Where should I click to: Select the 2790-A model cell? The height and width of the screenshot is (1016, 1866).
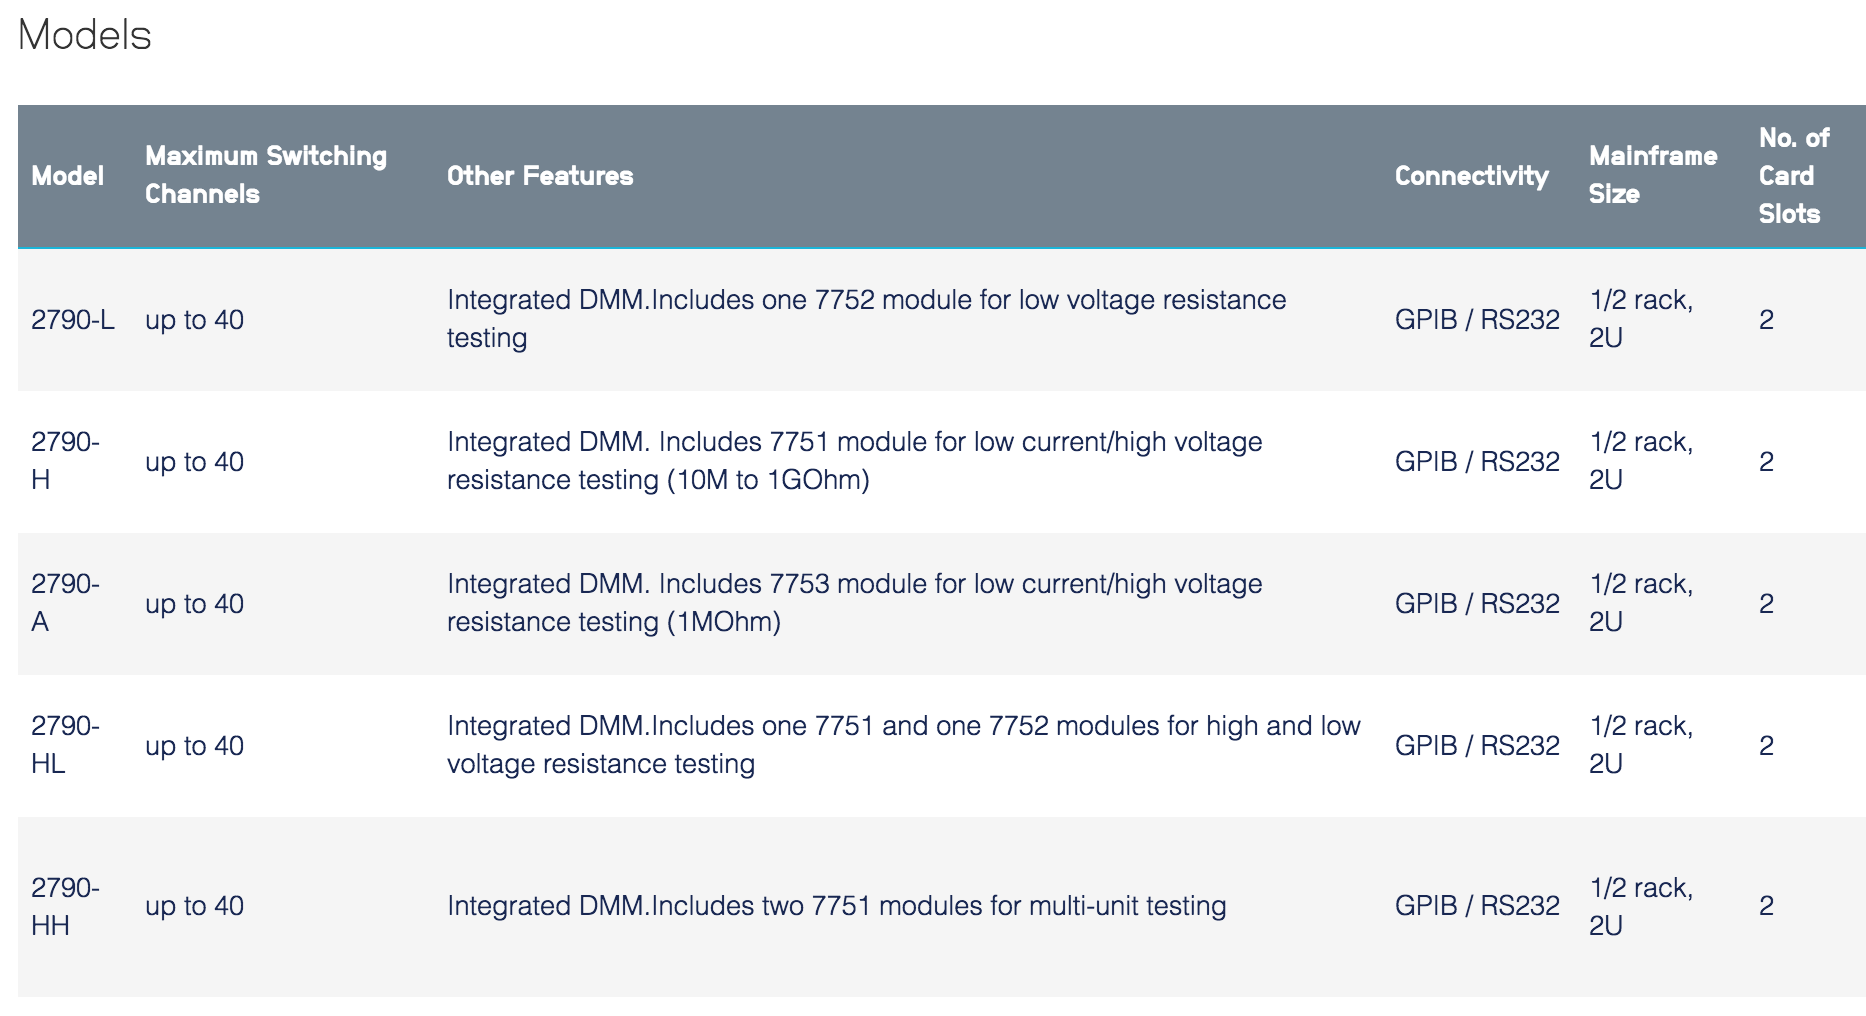pyautogui.click(x=65, y=603)
